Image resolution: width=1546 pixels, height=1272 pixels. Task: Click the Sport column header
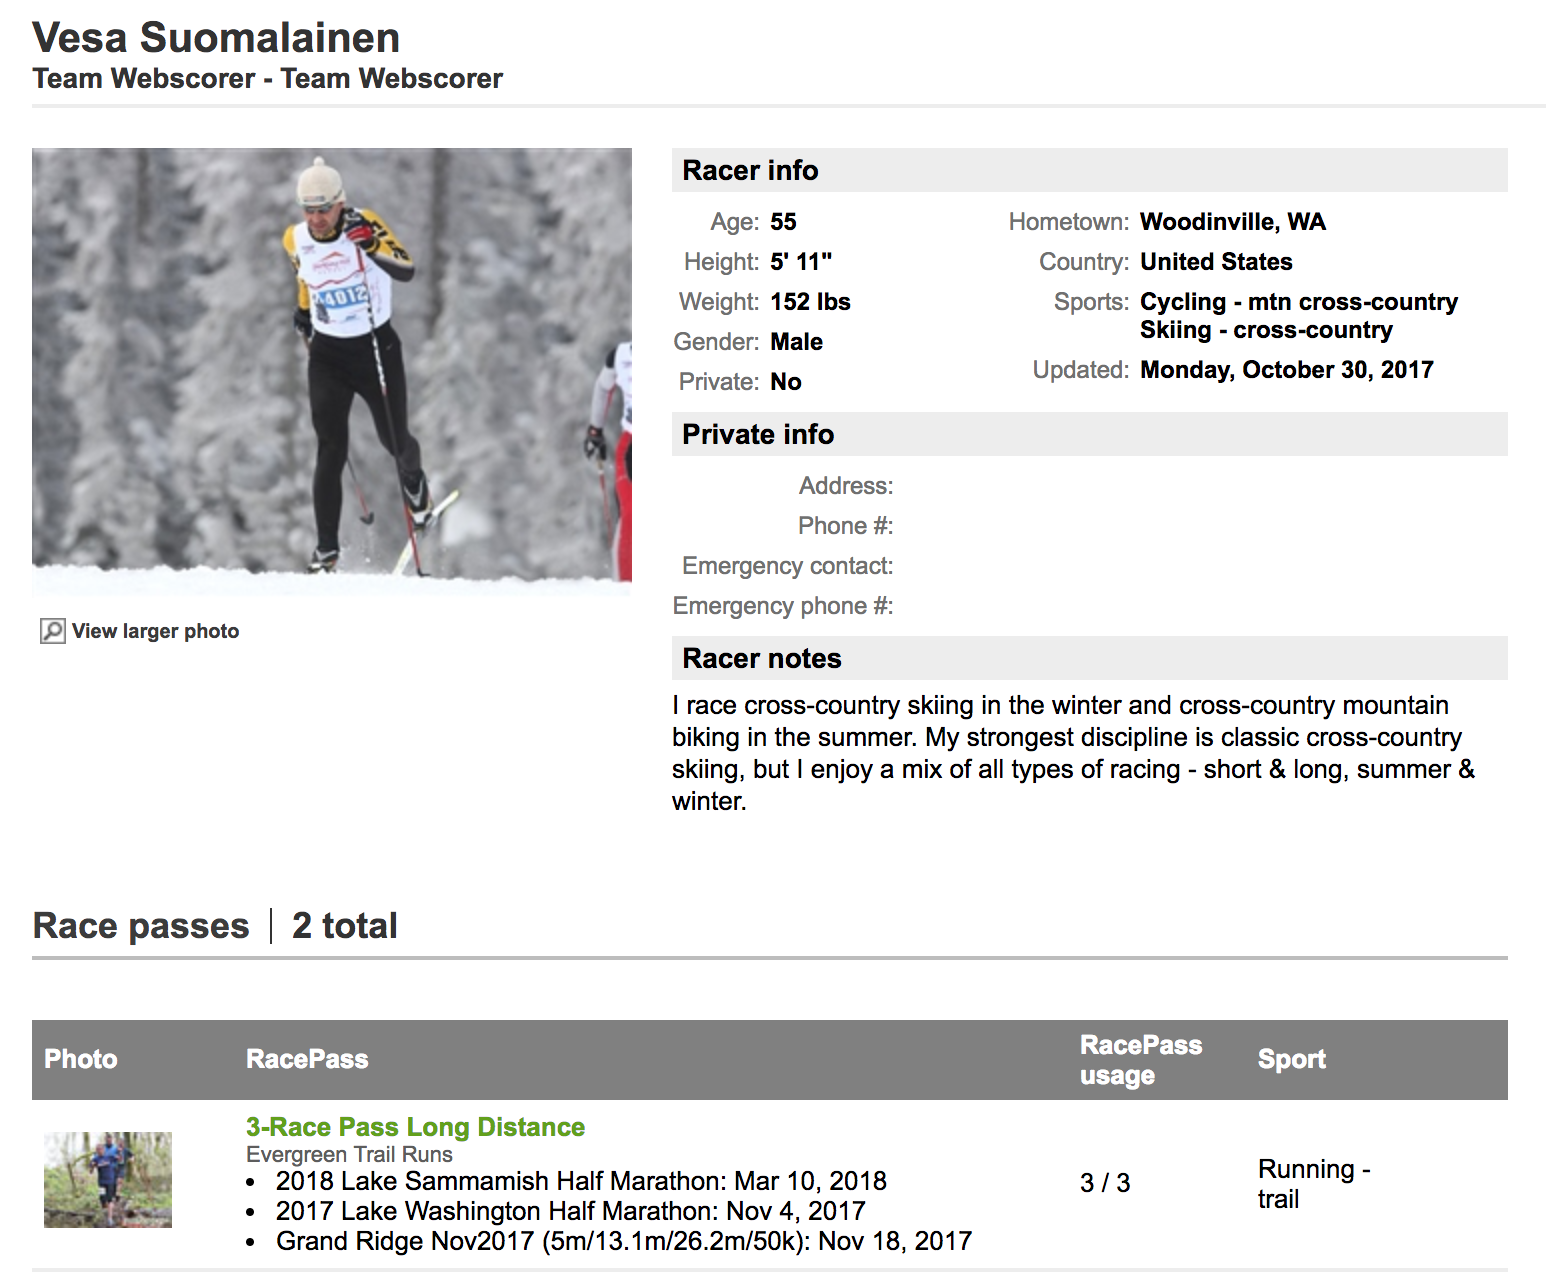1291,1059
